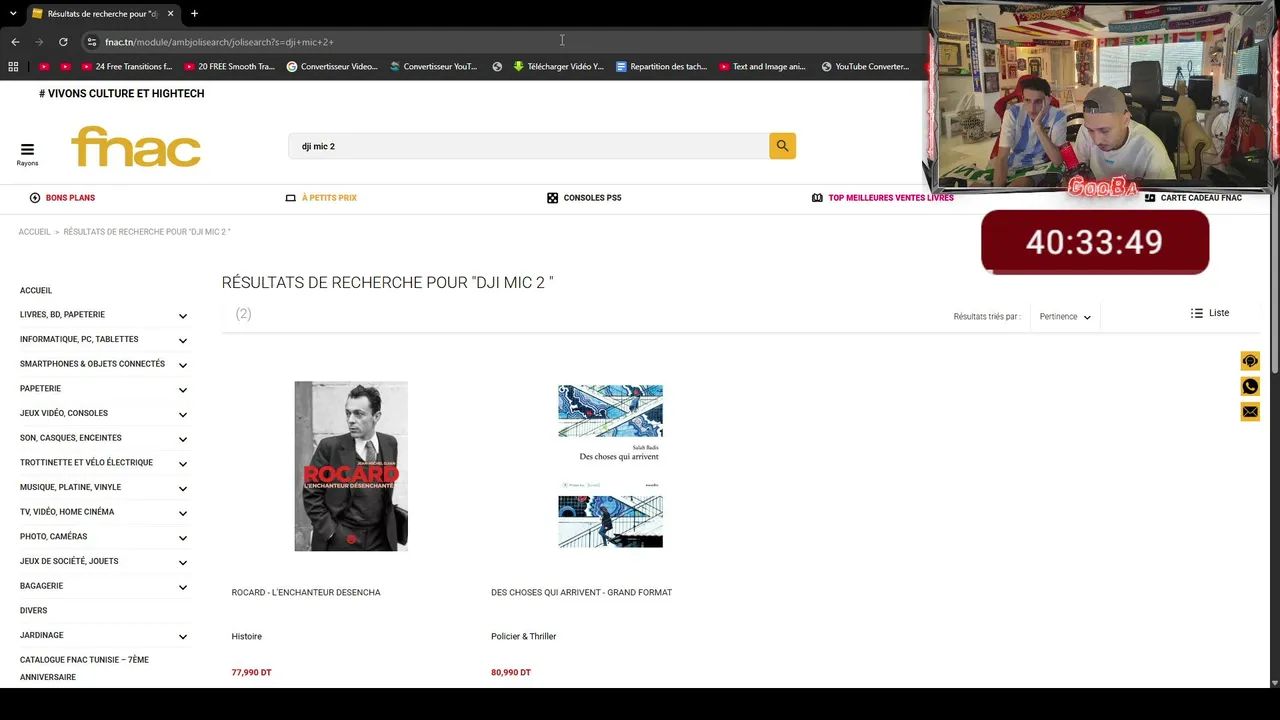The width and height of the screenshot is (1280, 720).
Task: Click the site info icon in address bar
Action: pos(91,42)
